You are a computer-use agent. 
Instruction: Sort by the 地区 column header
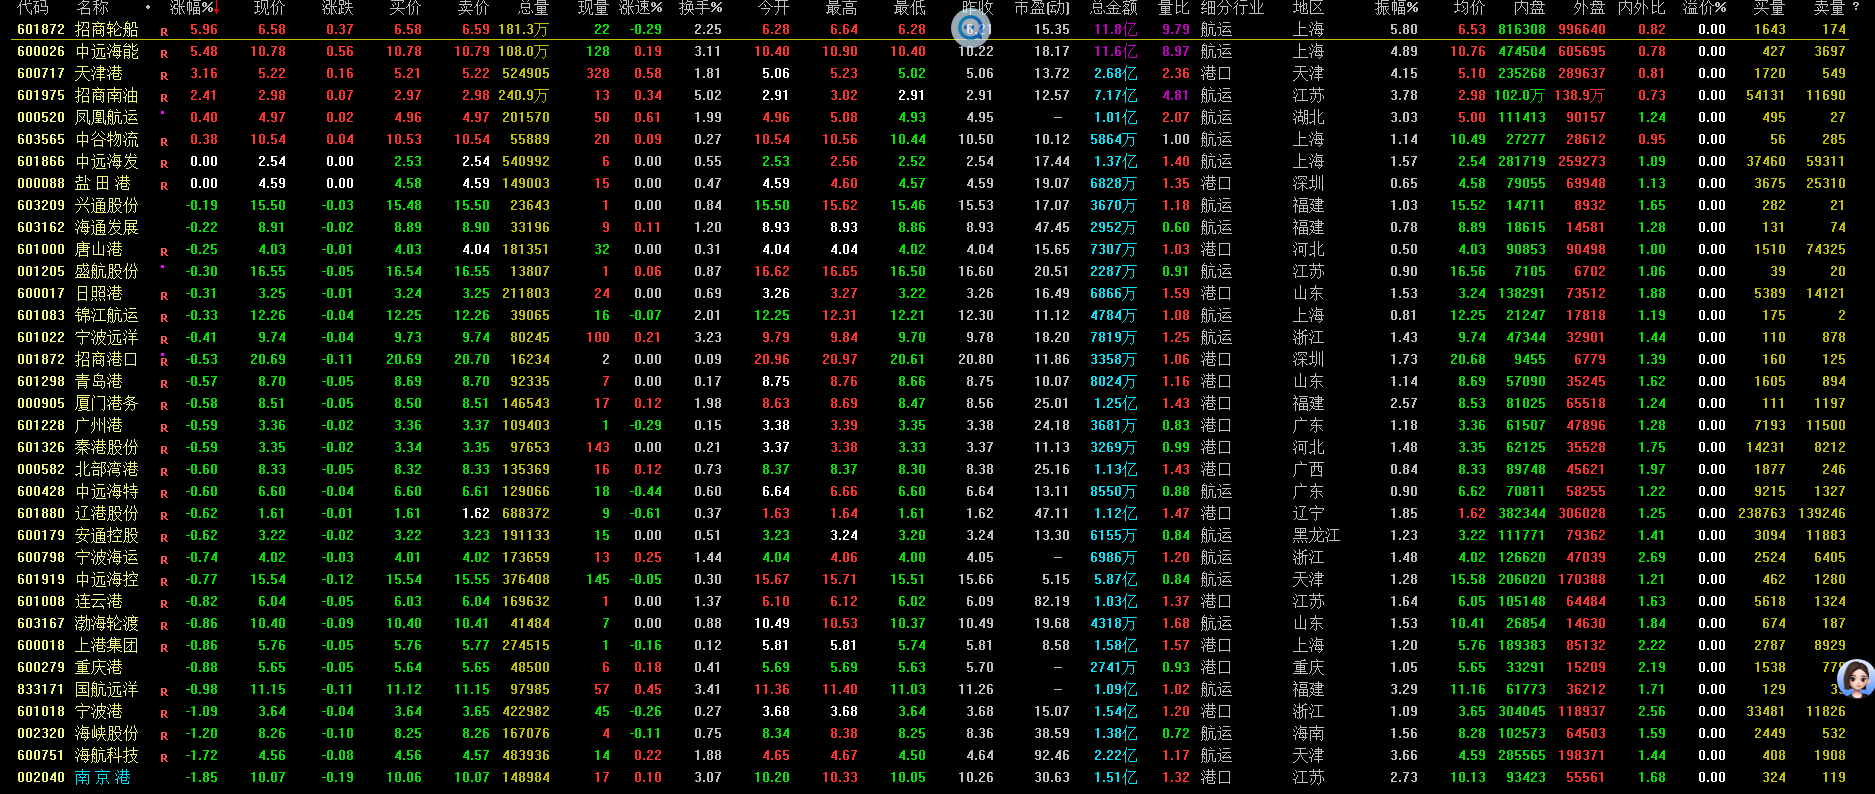point(1308,8)
